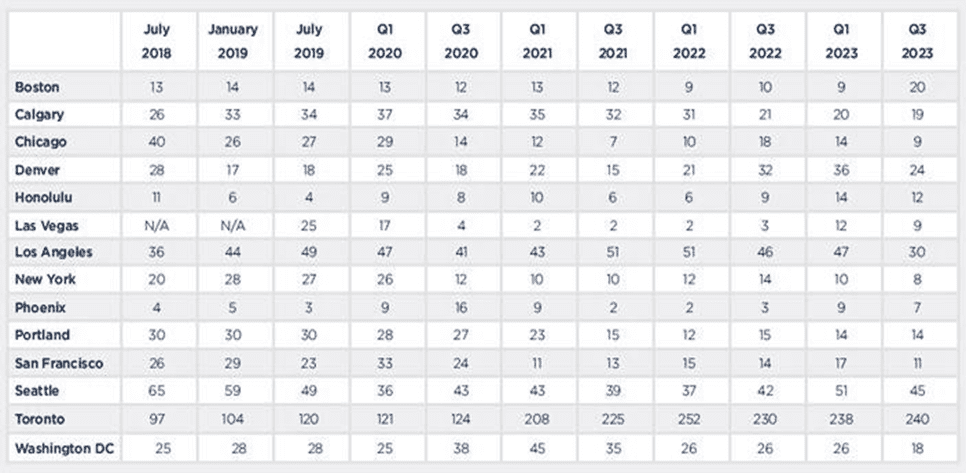The width and height of the screenshot is (966, 473).
Task: Click the Las Vegas row label
Action: coord(47,226)
